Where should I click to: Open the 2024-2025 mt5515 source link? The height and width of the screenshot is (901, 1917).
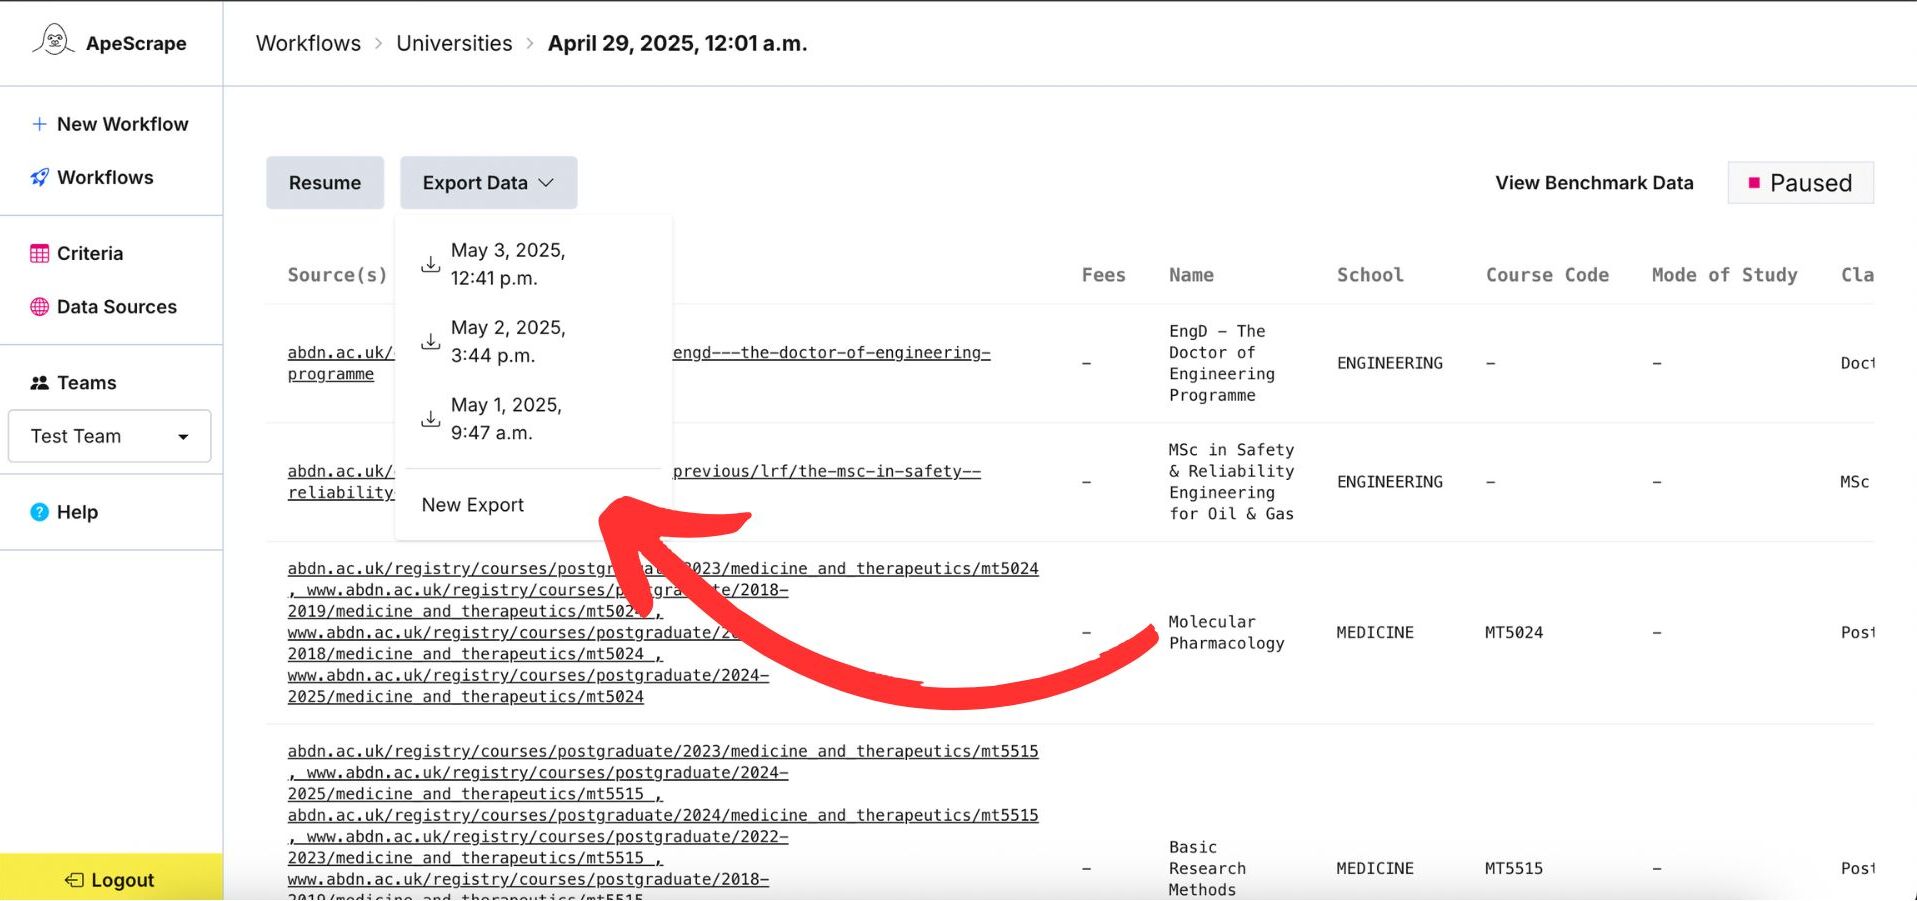pyautogui.click(x=538, y=783)
